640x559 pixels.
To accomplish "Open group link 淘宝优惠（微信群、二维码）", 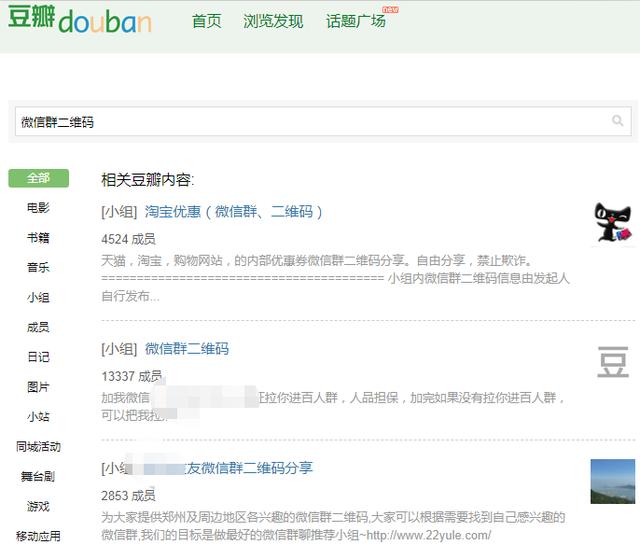I will tap(234, 211).
